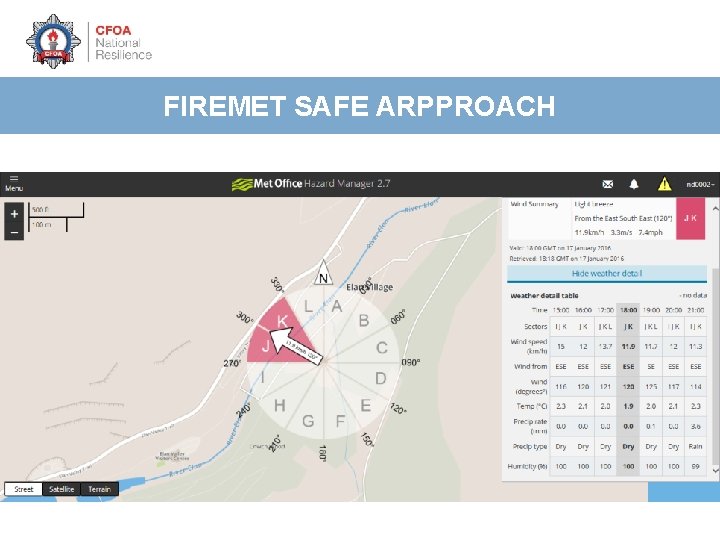The image size is (720, 540).
Task: Open the hamburger Menu
Action: 14,183
